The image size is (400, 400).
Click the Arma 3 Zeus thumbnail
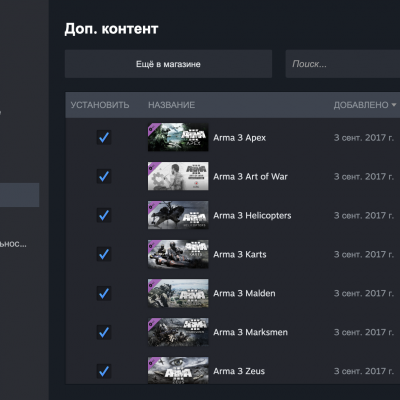pos(178,370)
